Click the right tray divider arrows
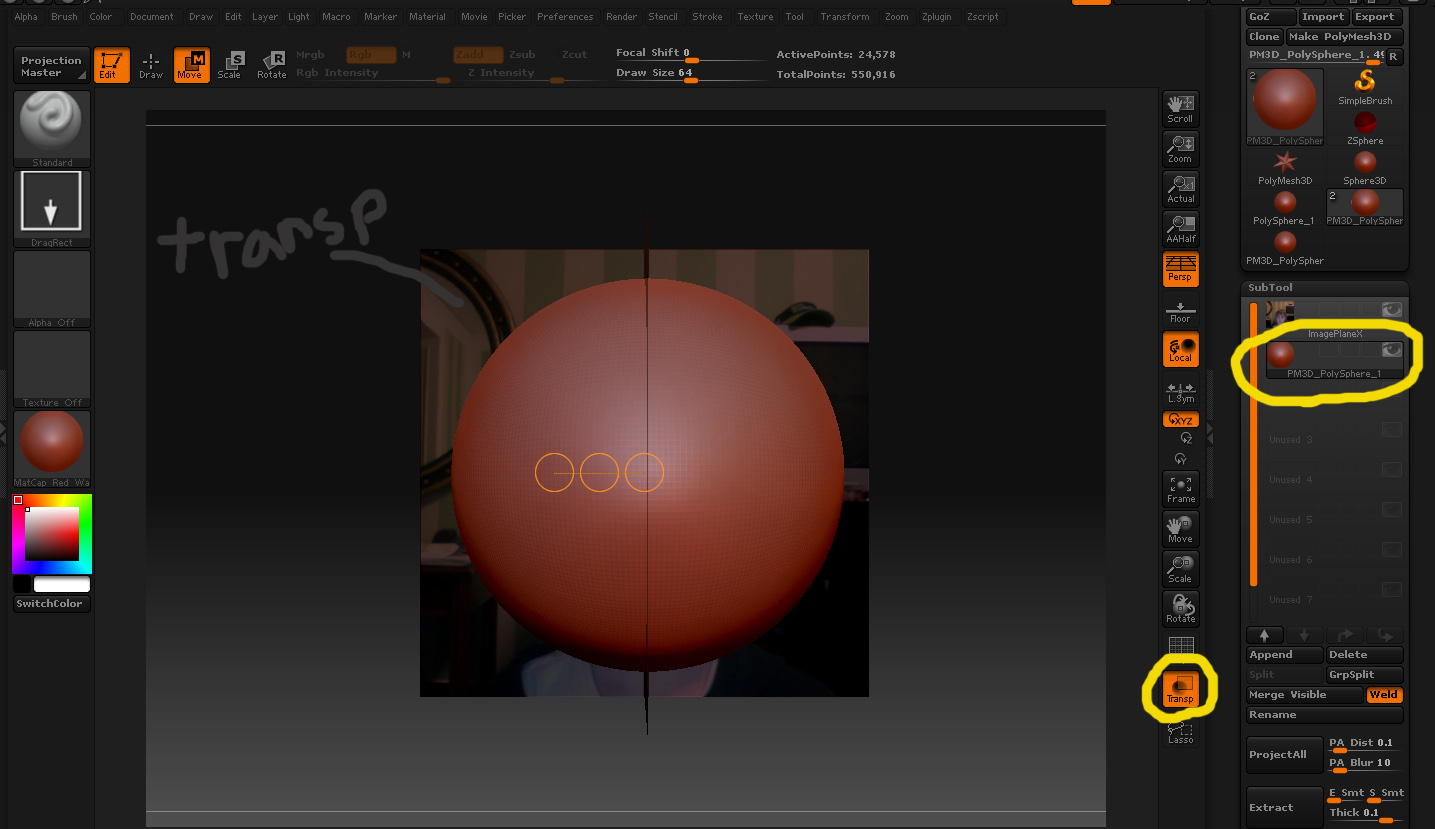 pyautogui.click(x=1209, y=432)
